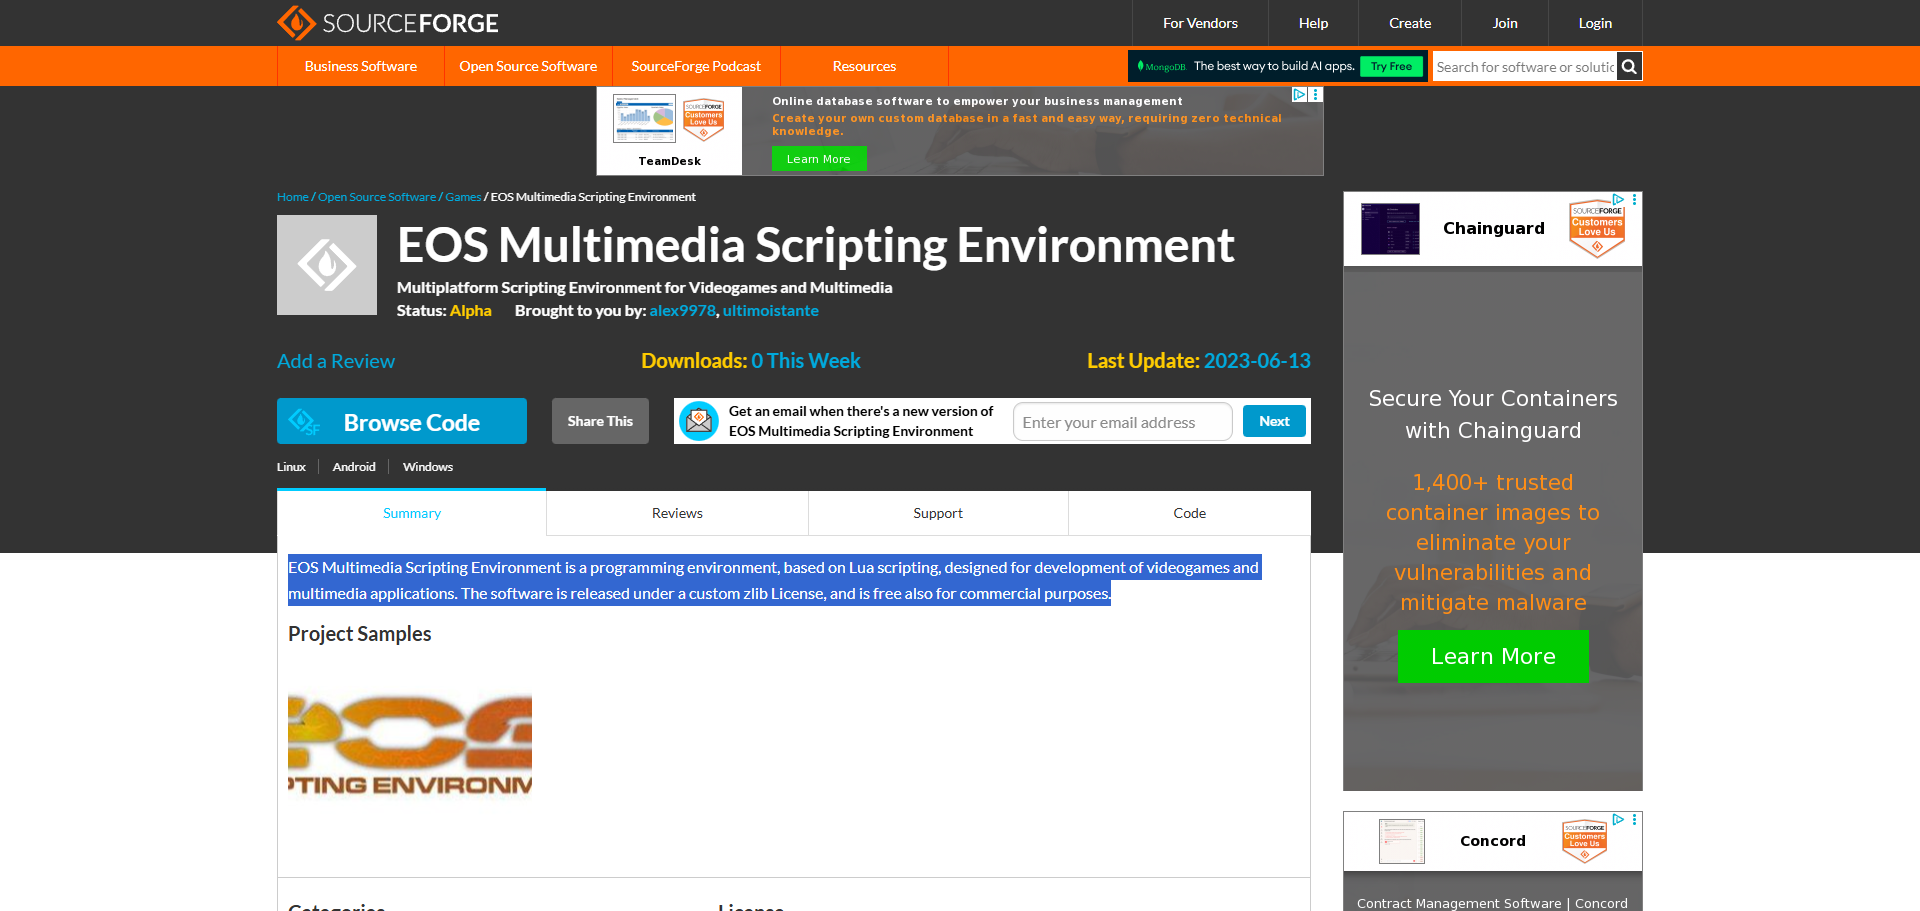The width and height of the screenshot is (1920, 911).
Task: Switch to the Reviews tab
Action: coord(677,513)
